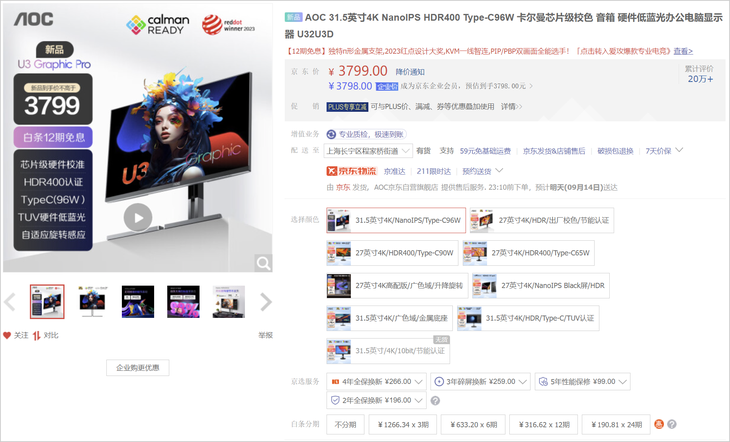Click 211限时达 delivery option
Image resolution: width=730 pixels, height=442 pixels.
433,171
